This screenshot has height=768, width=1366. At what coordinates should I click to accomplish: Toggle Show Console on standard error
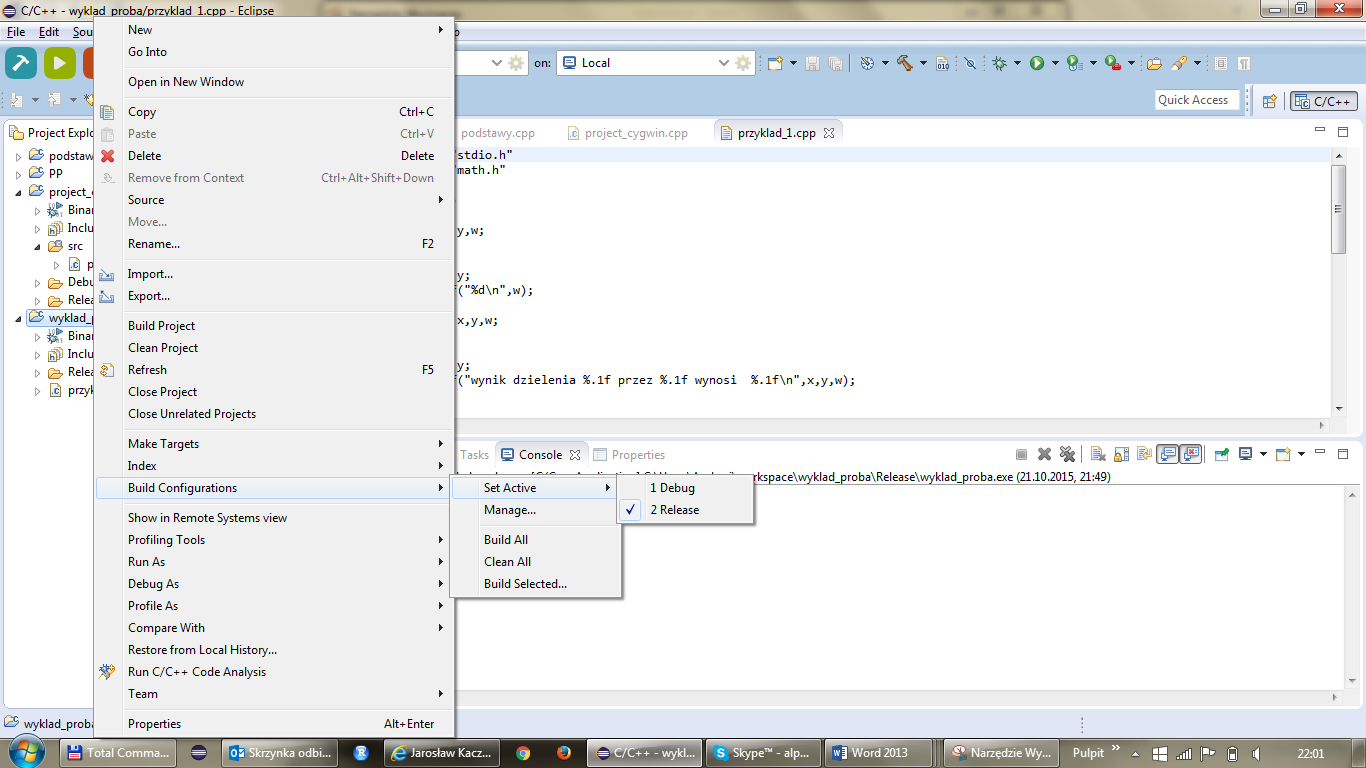coord(1190,454)
